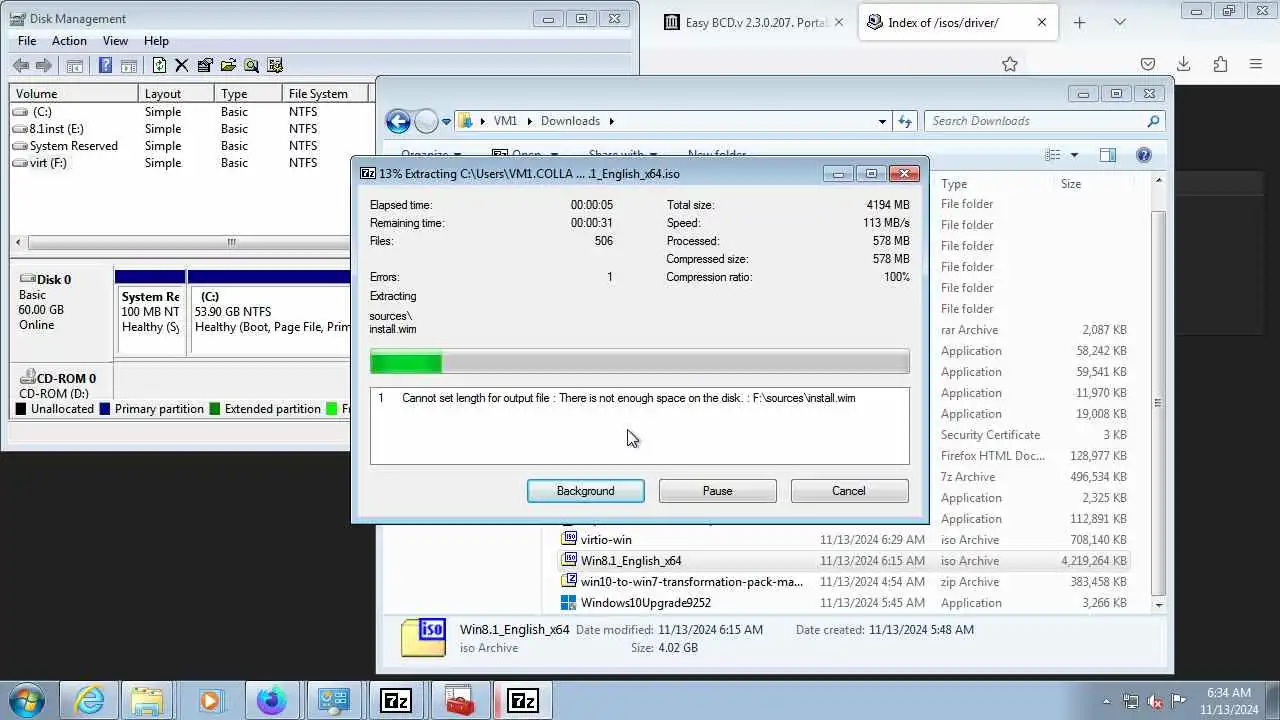Click the Refresh icon in Disk Management toolbar
Image resolution: width=1280 pixels, height=720 pixels.
tap(159, 66)
